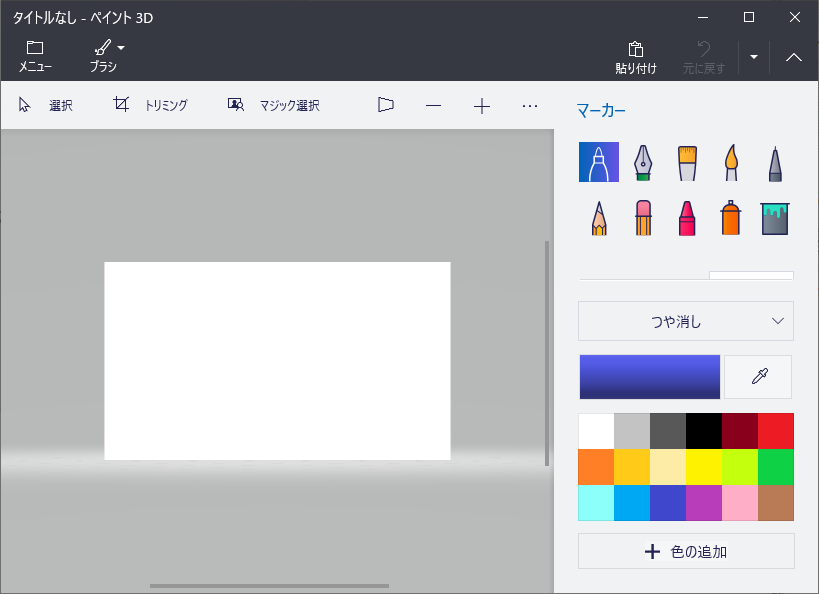This screenshot has height=594, width=819.
Task: Select the Spray can brush
Action: coord(731,218)
